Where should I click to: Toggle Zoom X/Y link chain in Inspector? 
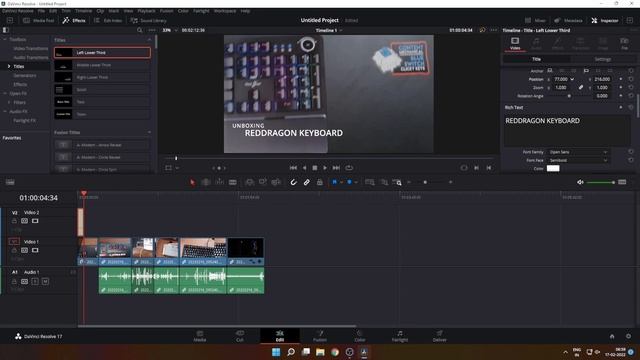coord(581,87)
